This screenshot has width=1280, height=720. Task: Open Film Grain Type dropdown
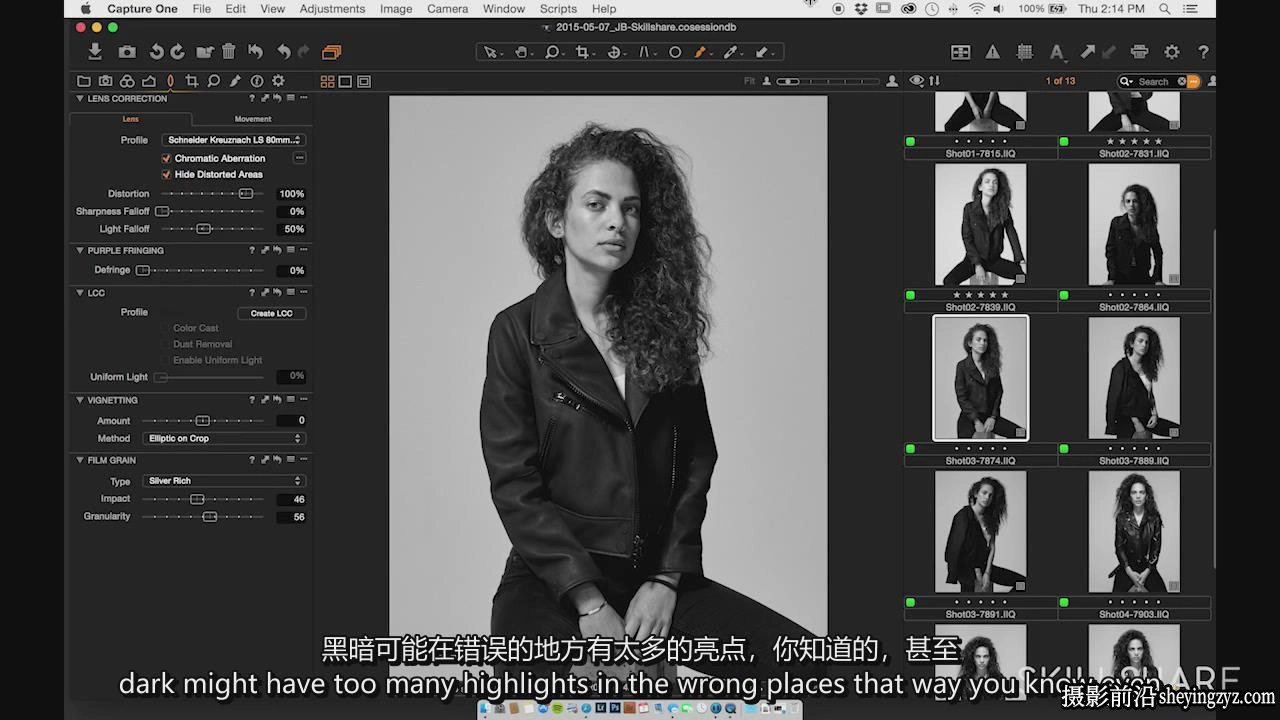pyautogui.click(x=224, y=481)
